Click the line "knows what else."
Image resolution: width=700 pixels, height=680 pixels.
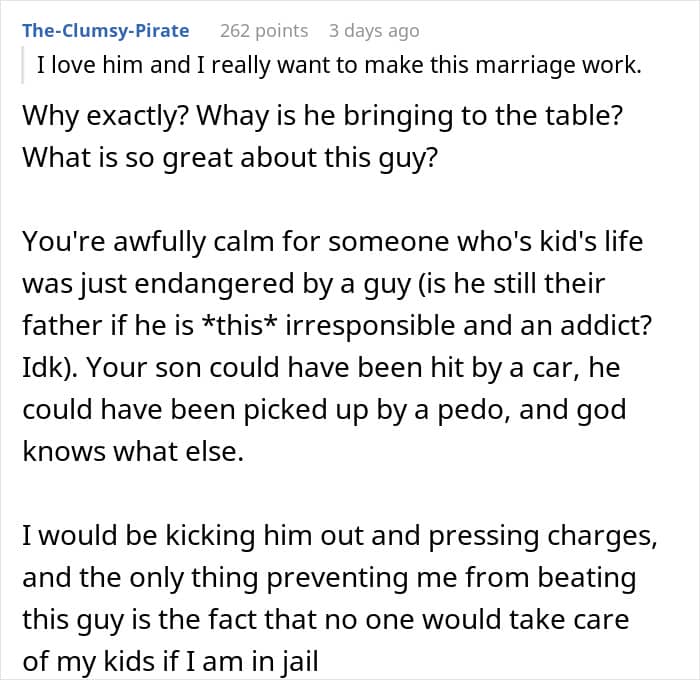[x=131, y=453]
